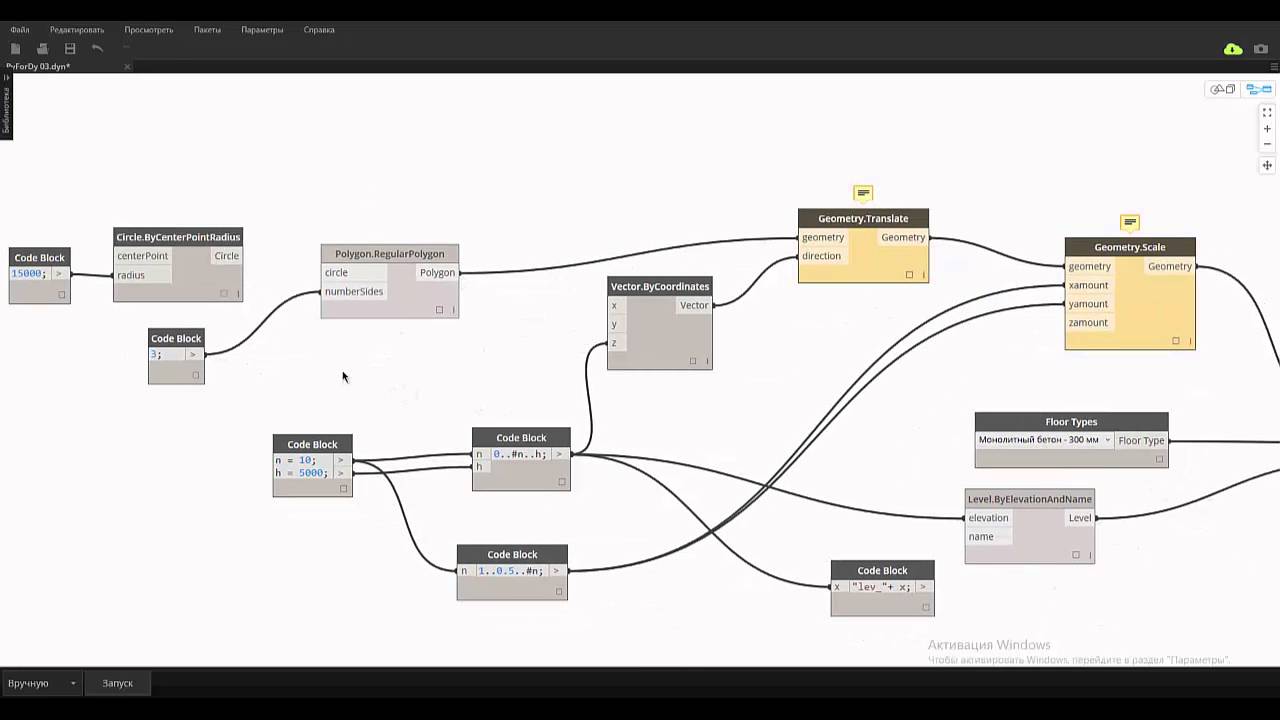Viewport: 1280px width, 720px height.
Task: Undo the last action via toolbar arrow
Action: (x=97, y=48)
